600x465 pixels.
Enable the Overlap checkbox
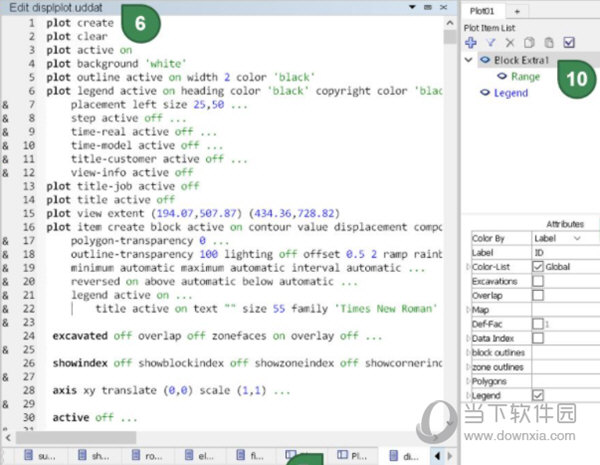[x=538, y=295]
